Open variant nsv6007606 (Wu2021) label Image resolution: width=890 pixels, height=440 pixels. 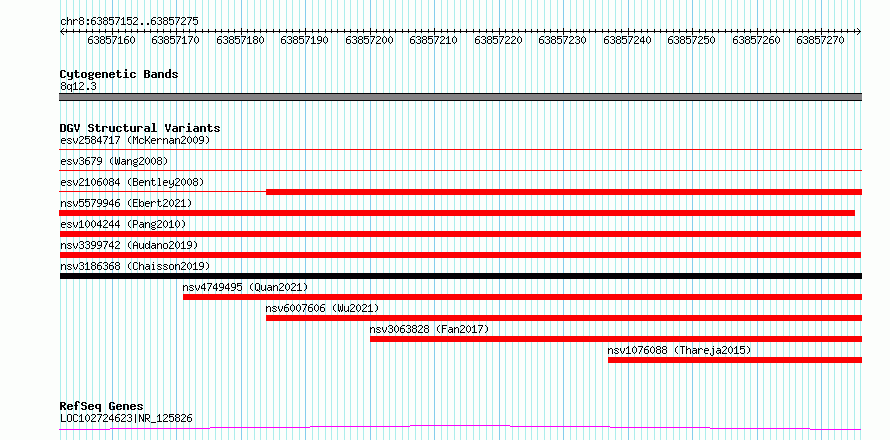(322, 308)
